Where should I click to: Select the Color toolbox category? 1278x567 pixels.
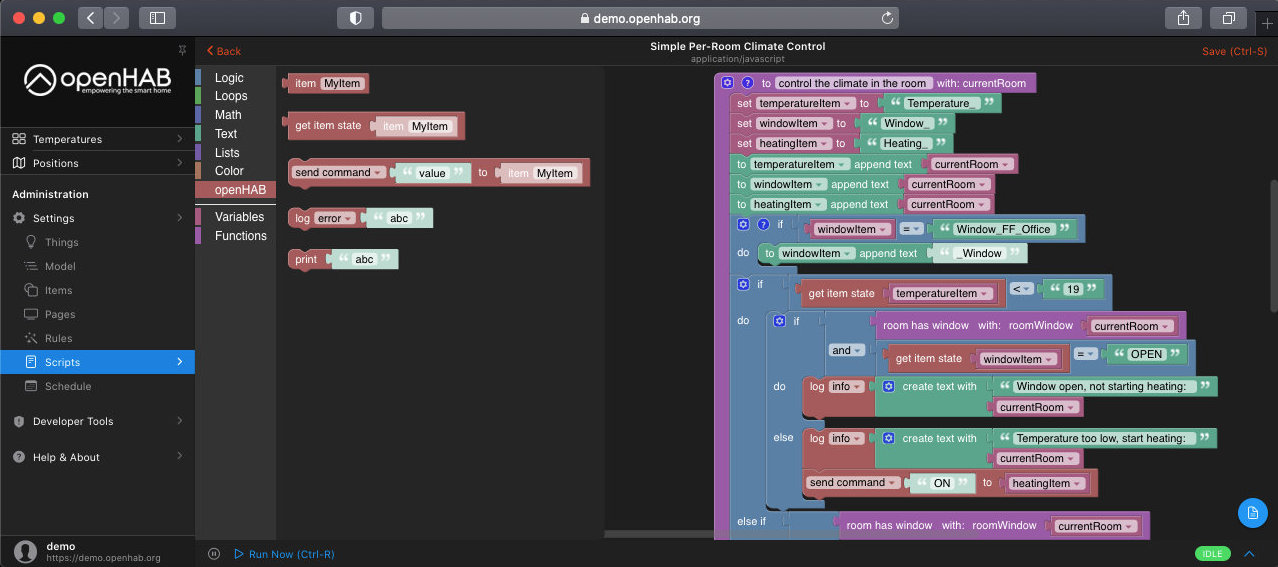coord(229,171)
